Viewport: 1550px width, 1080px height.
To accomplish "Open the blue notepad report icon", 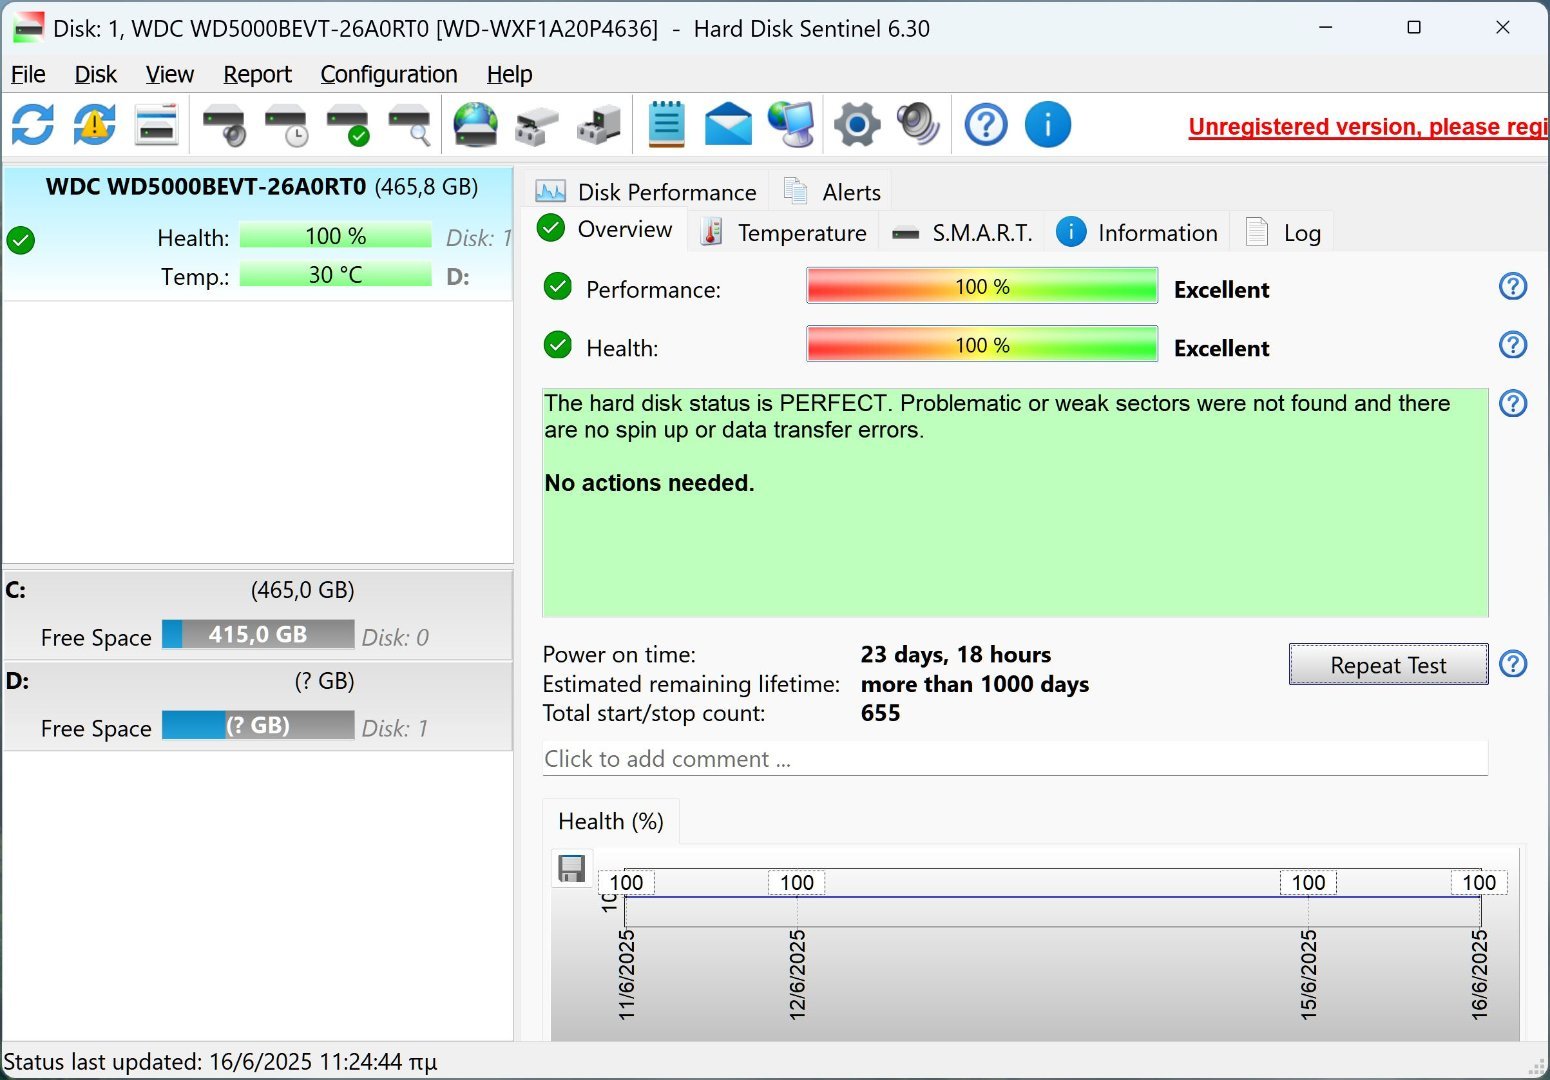I will 666,125.
